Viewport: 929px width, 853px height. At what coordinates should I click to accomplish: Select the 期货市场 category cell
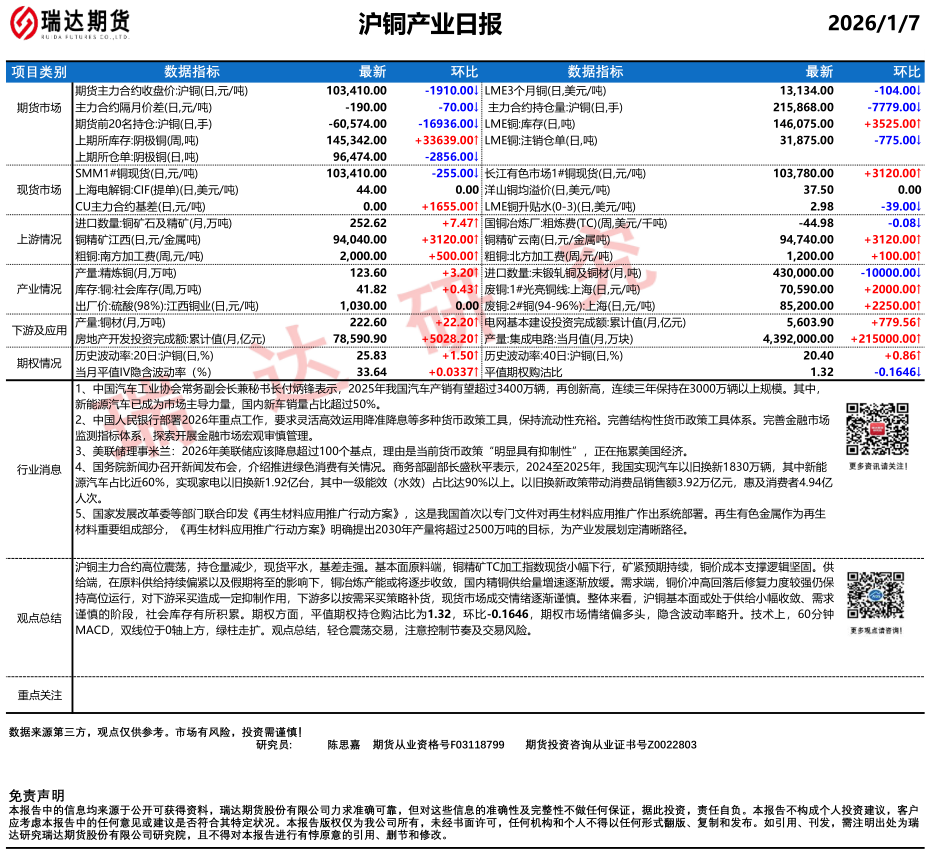[x=39, y=107]
